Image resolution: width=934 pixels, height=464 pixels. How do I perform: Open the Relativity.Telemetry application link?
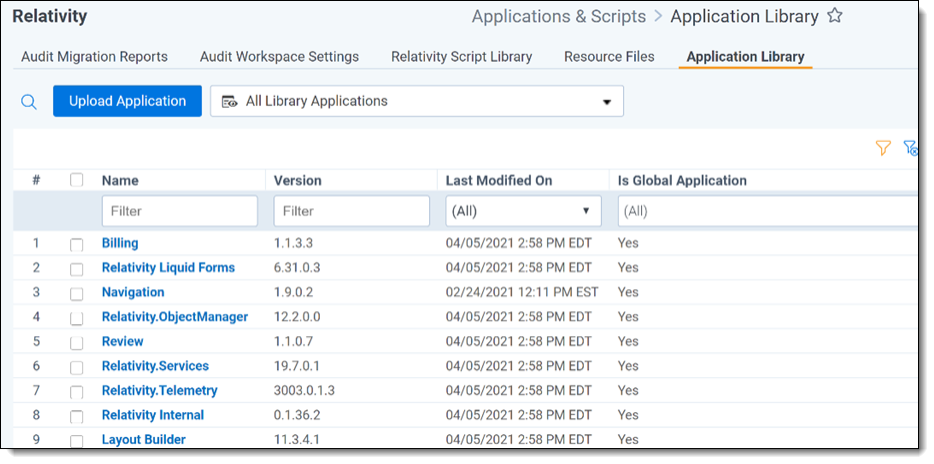159,391
